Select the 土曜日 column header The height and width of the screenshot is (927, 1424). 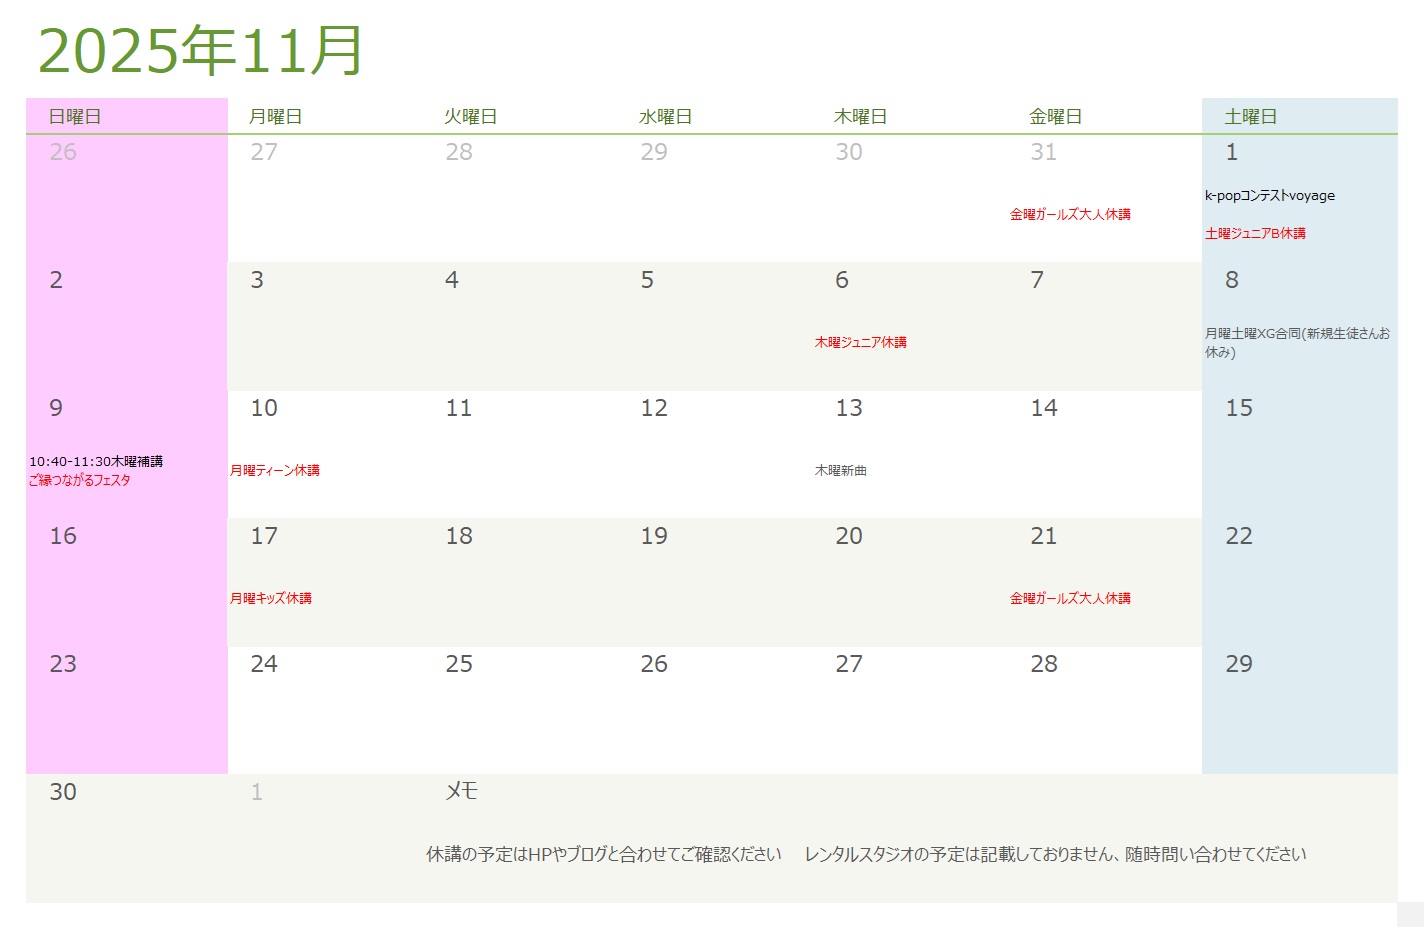(1251, 117)
